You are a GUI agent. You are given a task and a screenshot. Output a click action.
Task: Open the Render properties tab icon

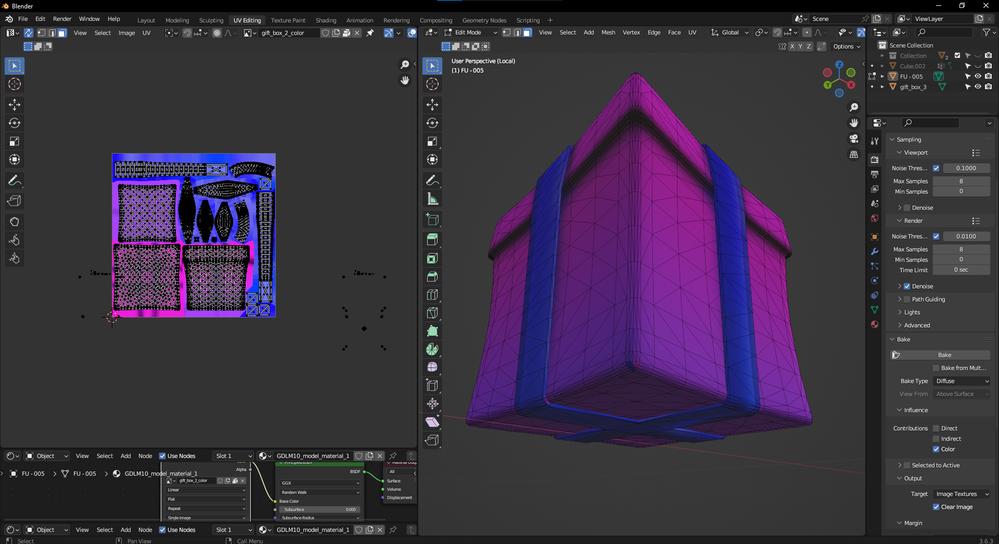[875, 160]
